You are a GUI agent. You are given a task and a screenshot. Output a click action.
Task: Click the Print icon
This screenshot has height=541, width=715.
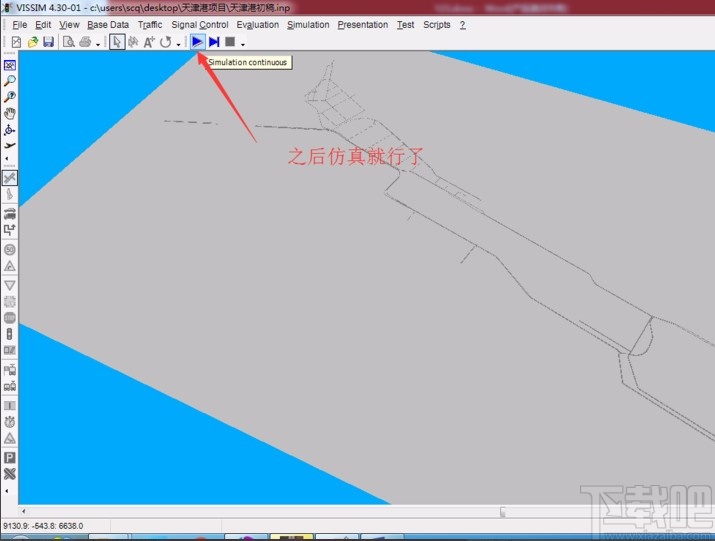[x=85, y=42]
